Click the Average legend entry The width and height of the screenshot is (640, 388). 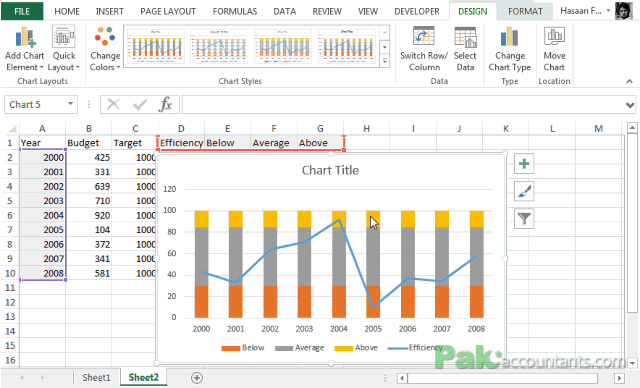(x=300, y=348)
